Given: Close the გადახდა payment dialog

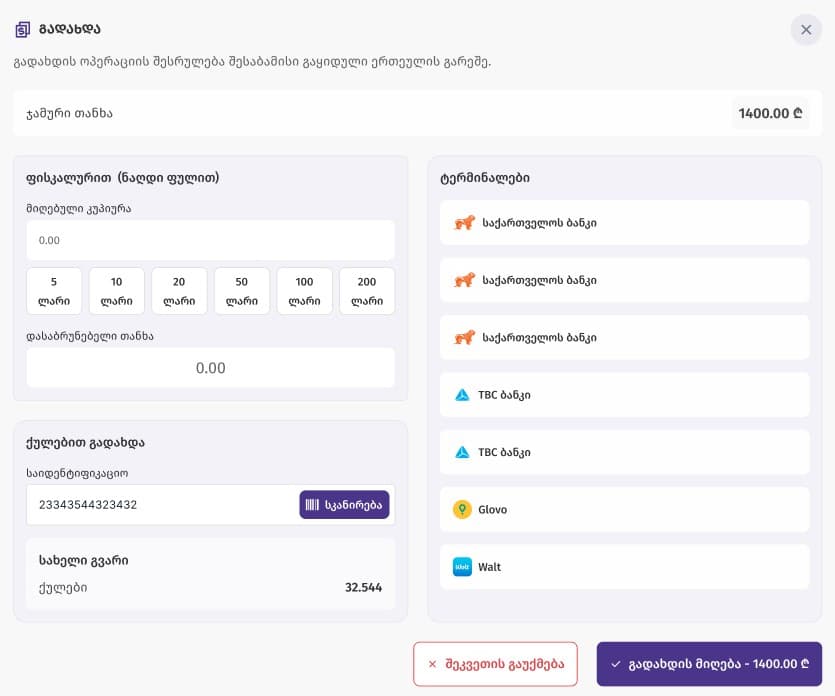Looking at the screenshot, I should click(x=806, y=29).
